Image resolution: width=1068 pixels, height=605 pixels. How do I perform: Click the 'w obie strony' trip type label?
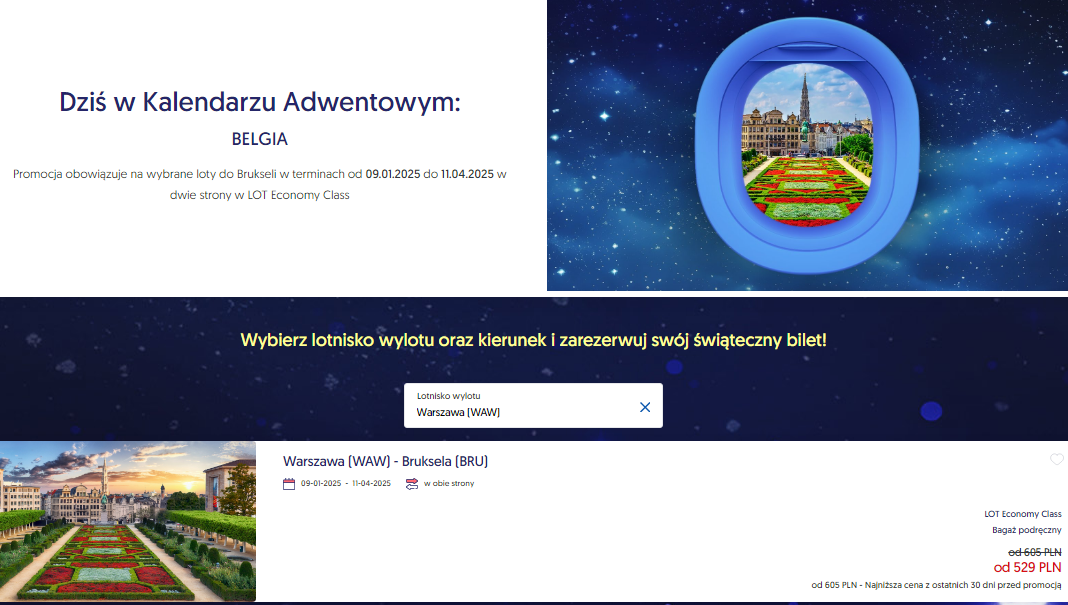pyautogui.click(x=449, y=484)
